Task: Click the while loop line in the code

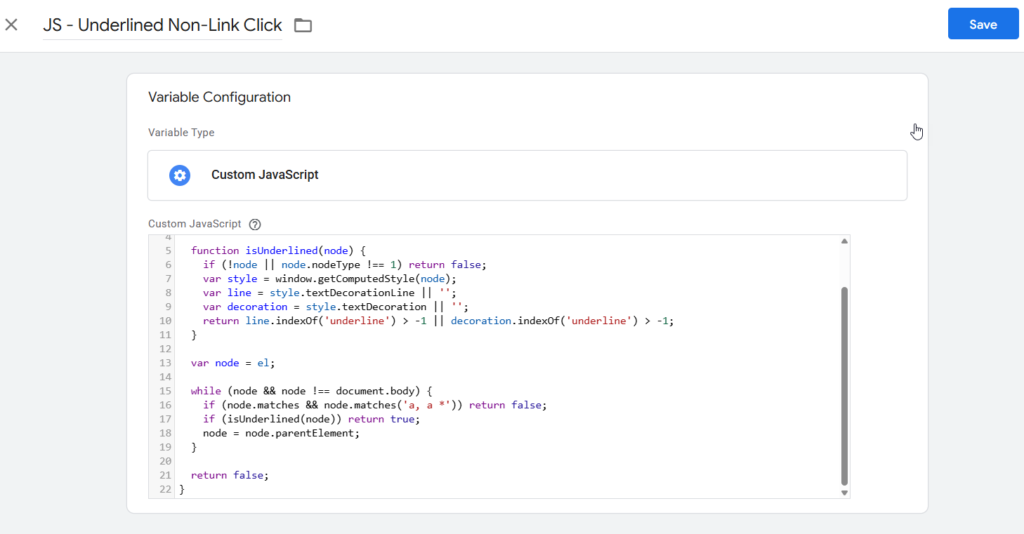Action: [311, 391]
